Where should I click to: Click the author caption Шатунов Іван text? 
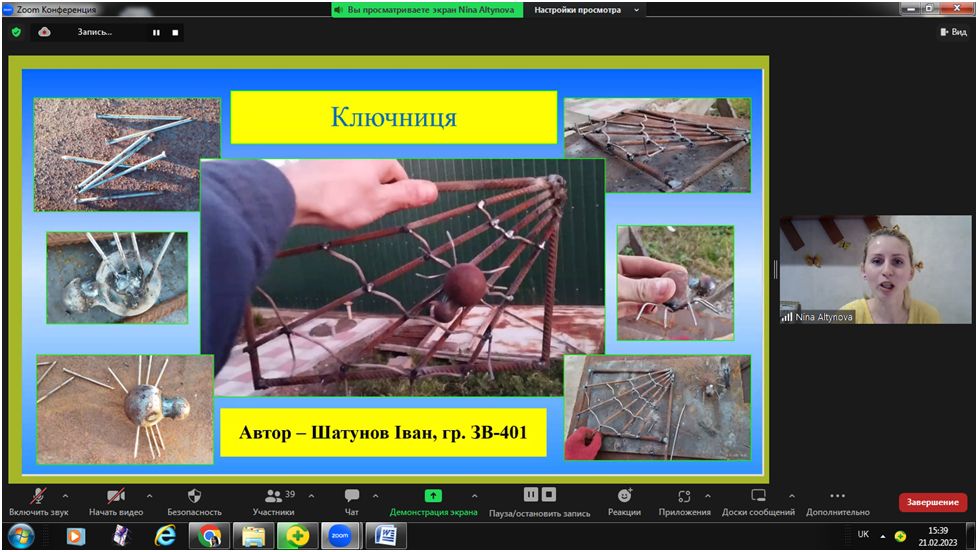pyautogui.click(x=383, y=432)
